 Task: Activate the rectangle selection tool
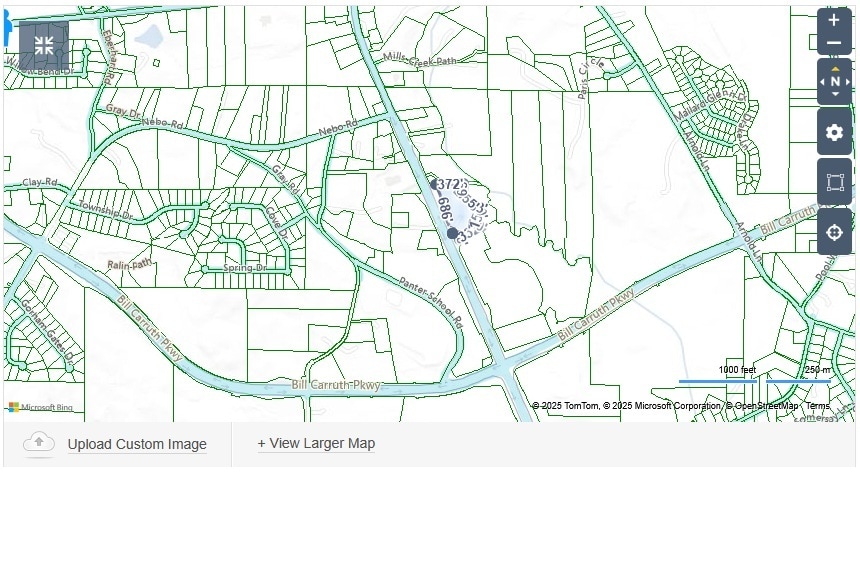(x=834, y=182)
